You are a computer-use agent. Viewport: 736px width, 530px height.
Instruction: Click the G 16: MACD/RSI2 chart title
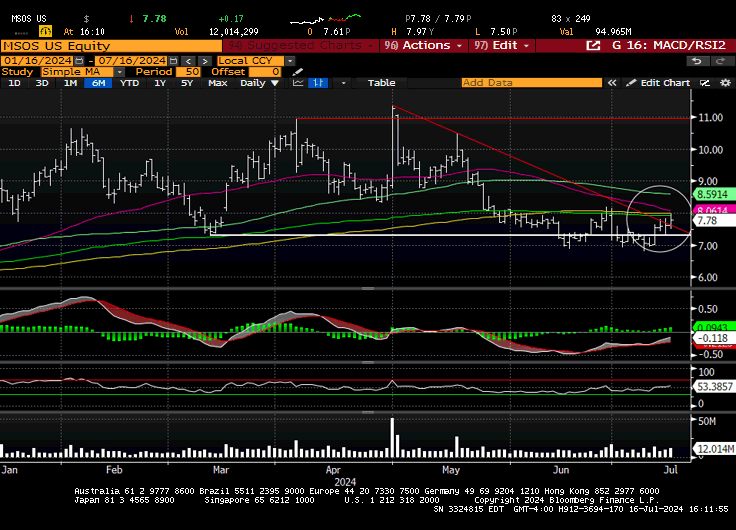click(668, 46)
